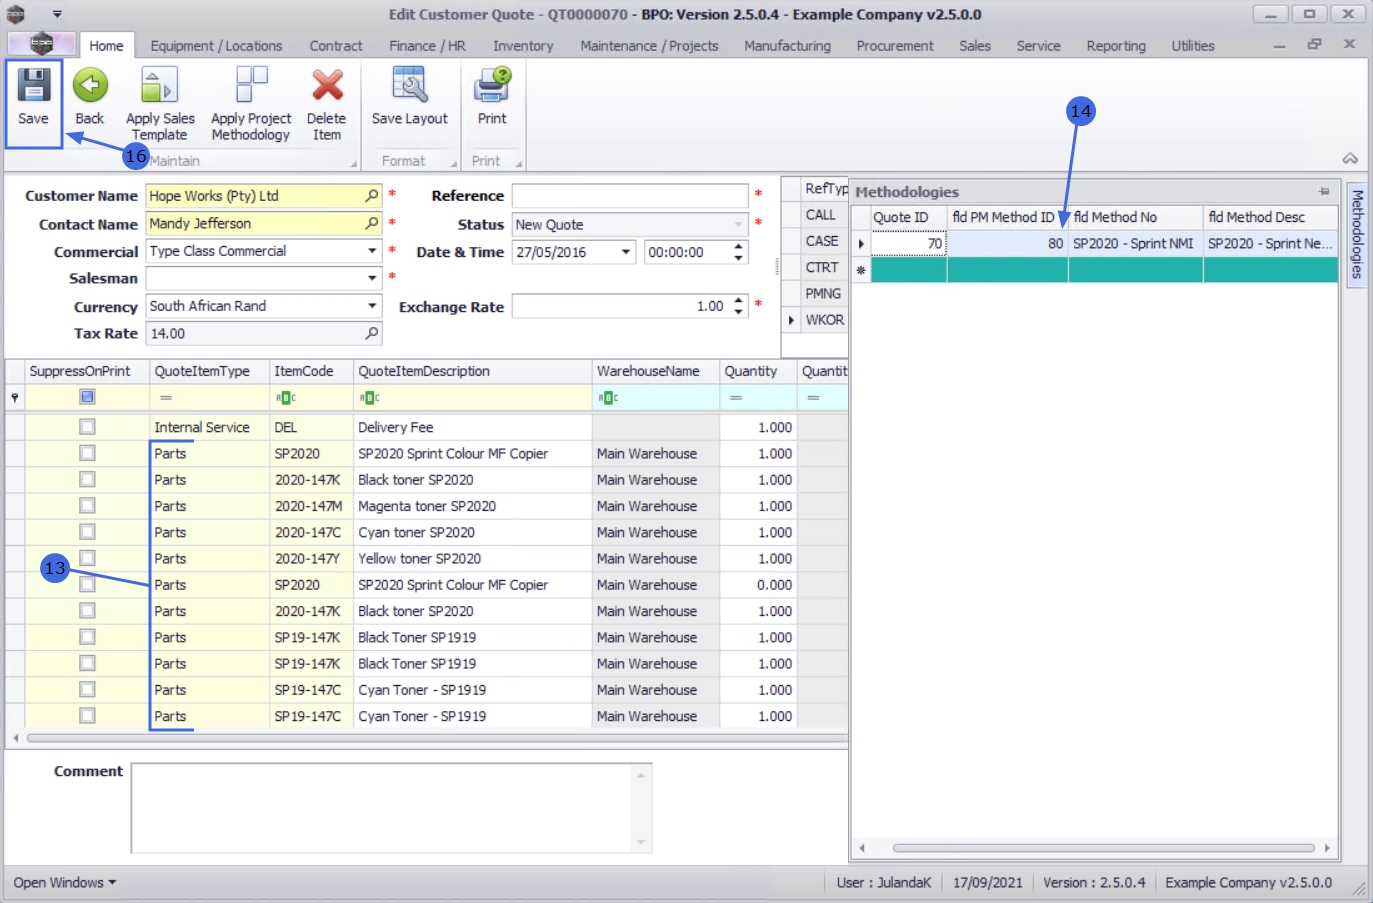1373x903 pixels.
Task: Select the CTRT reference type row
Action: [x=822, y=267]
